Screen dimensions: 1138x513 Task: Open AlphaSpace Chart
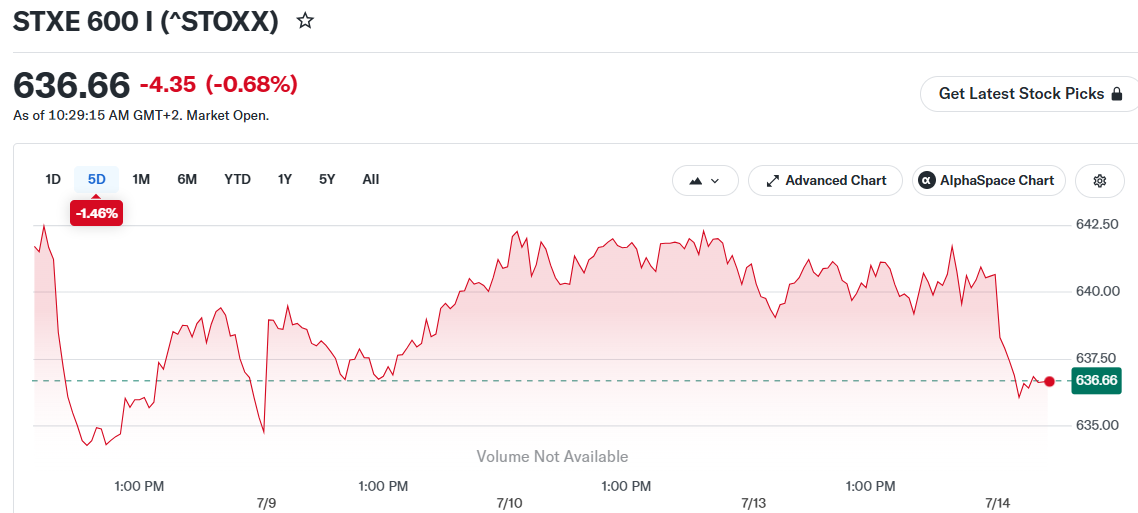click(988, 181)
